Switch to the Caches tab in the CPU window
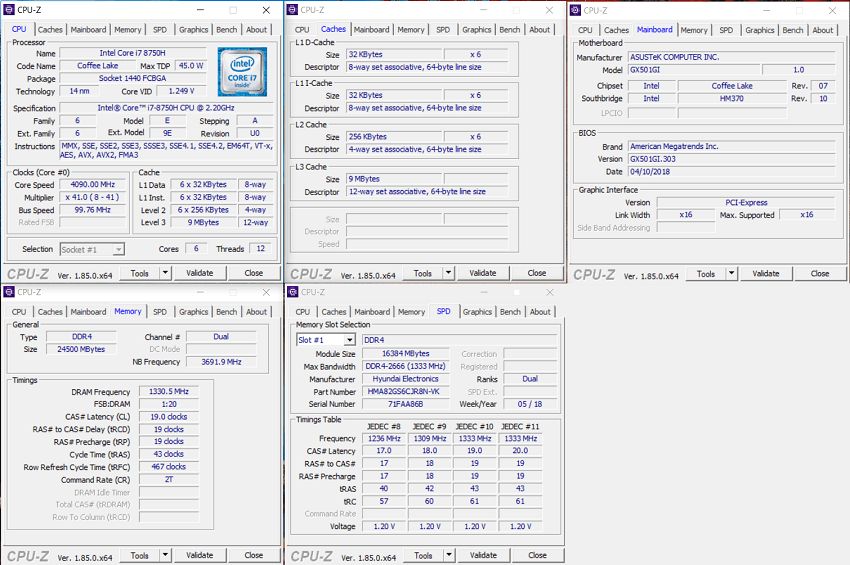850x565 pixels. point(50,30)
